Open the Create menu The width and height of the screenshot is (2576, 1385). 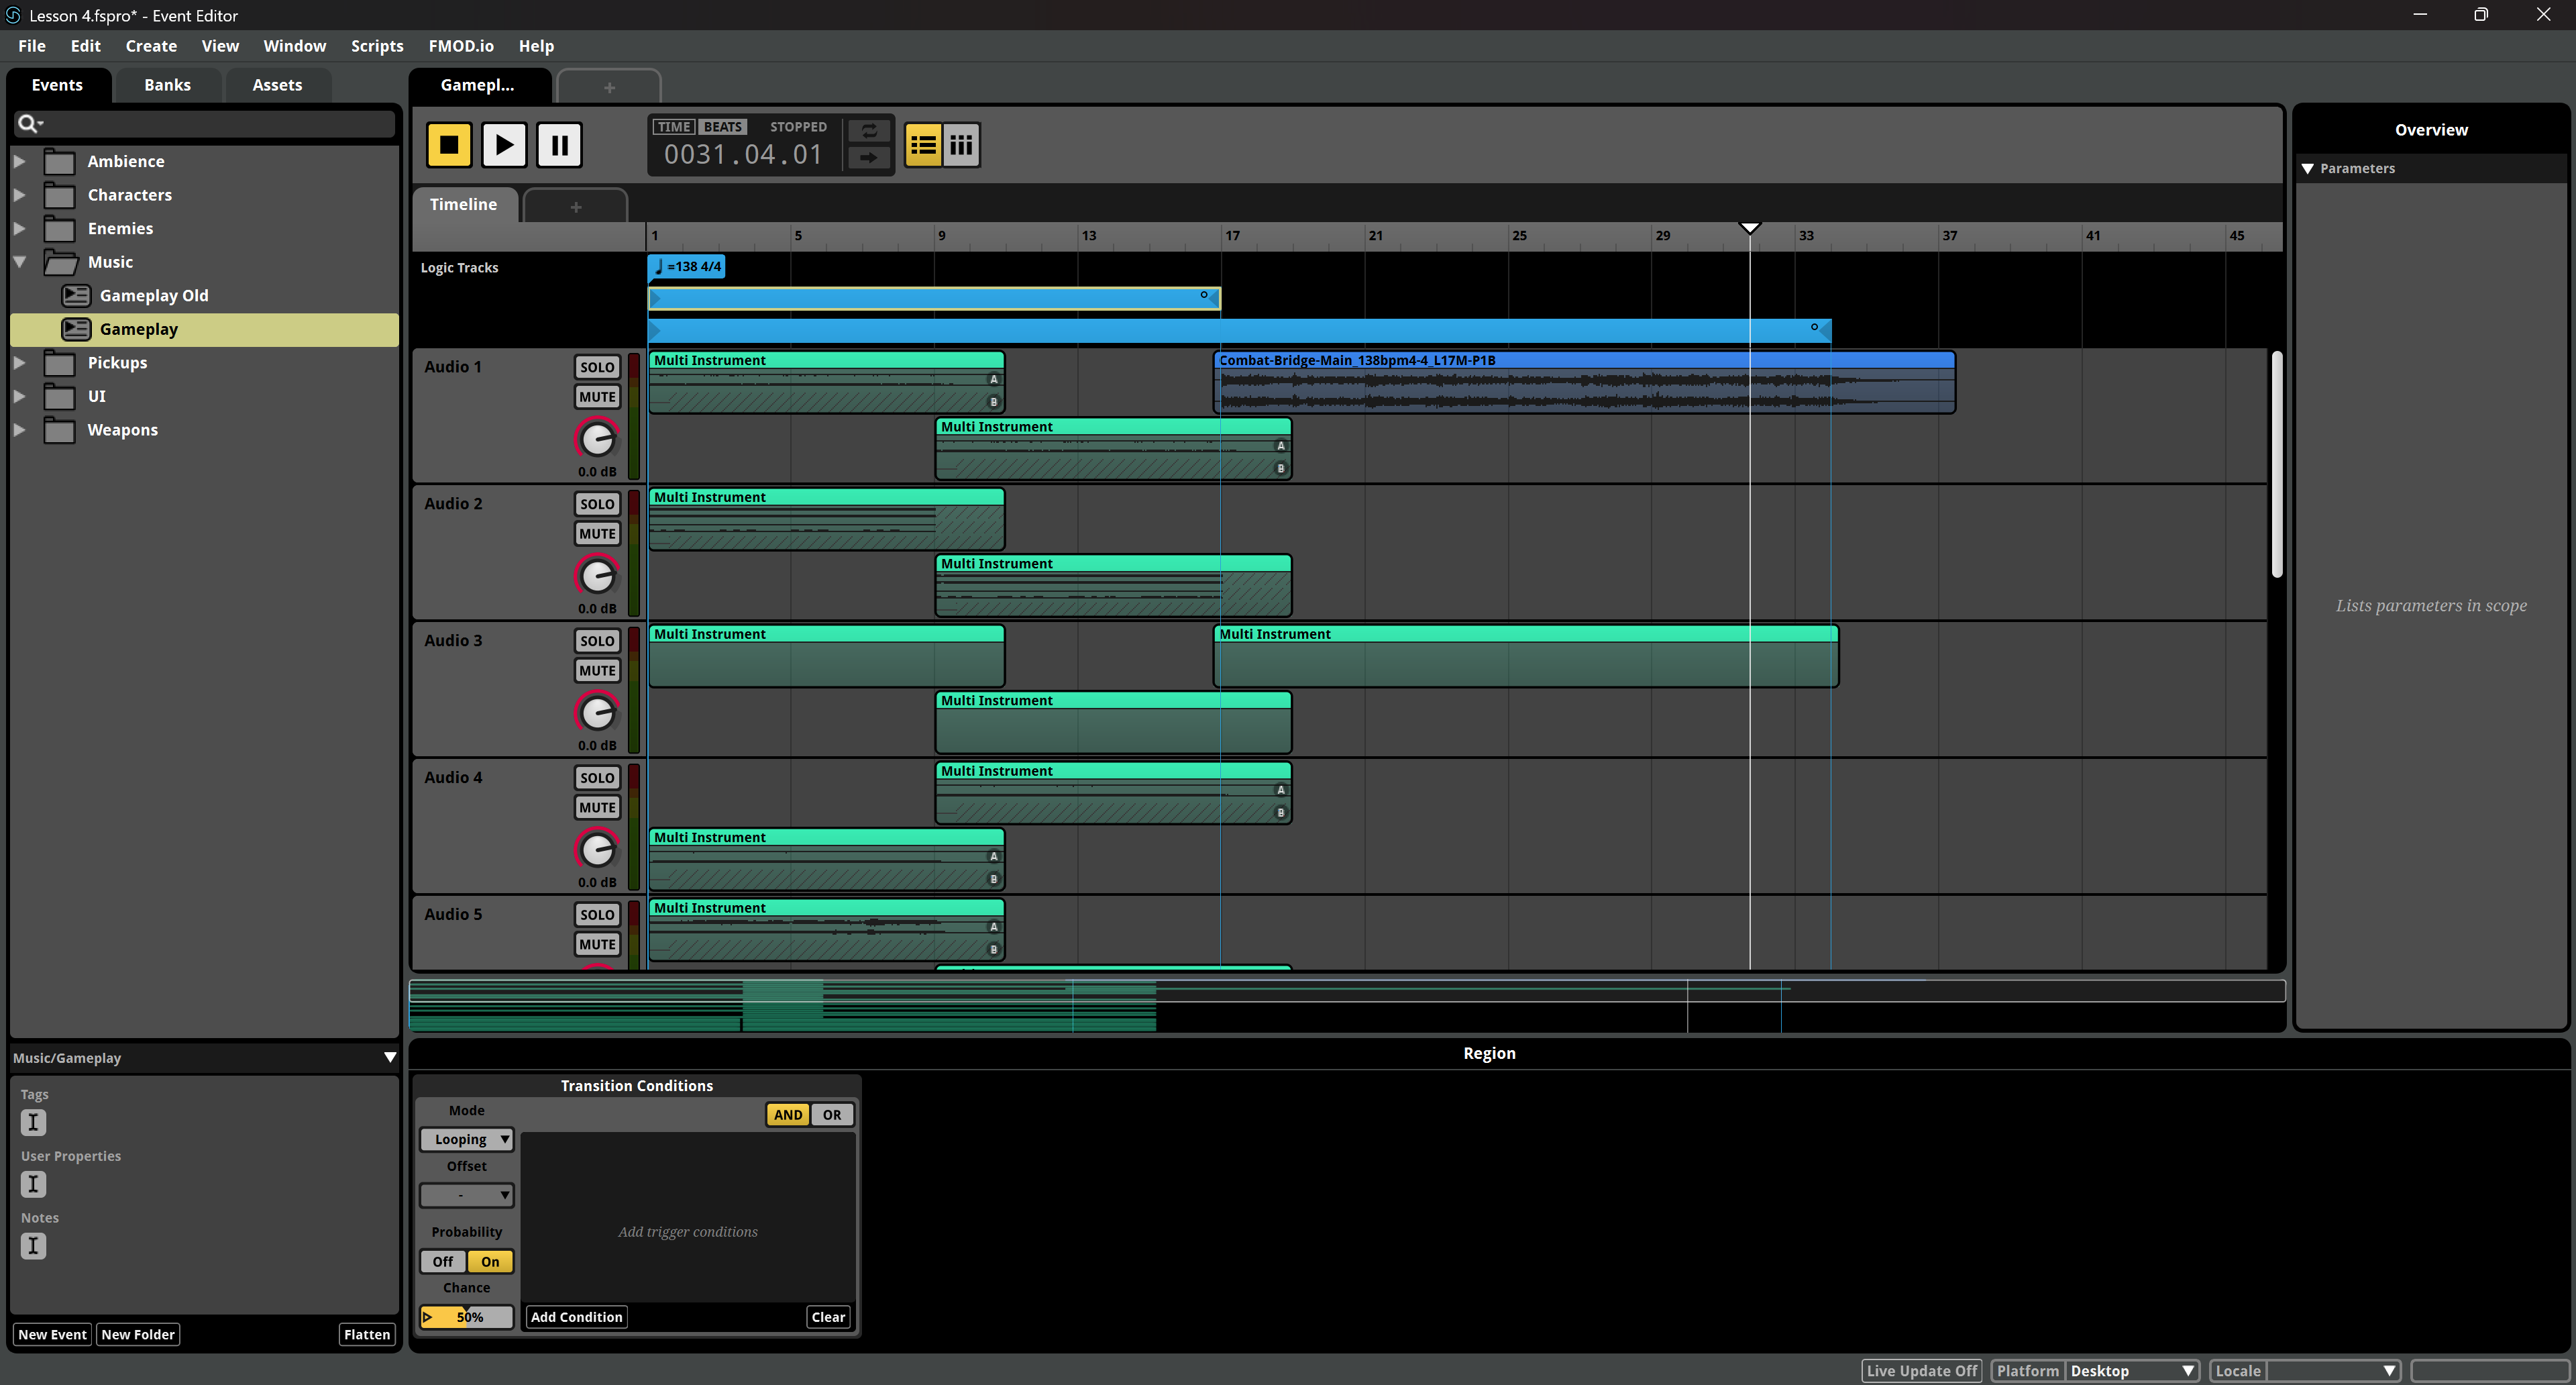(x=151, y=46)
